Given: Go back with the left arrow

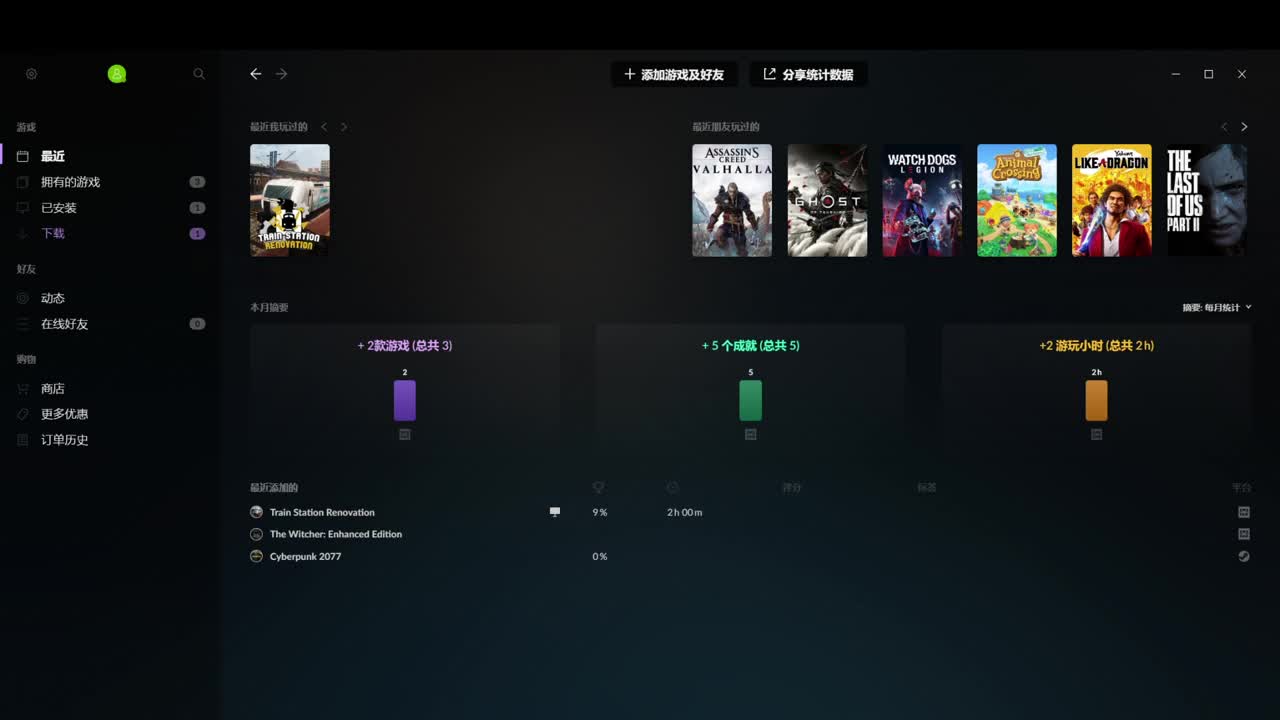Looking at the screenshot, I should [256, 74].
